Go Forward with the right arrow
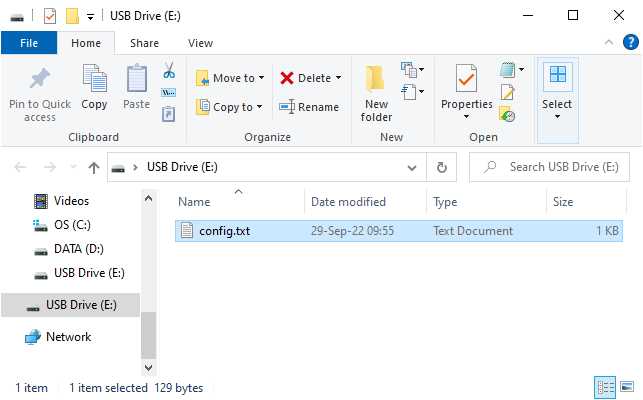643x400 pixels. 50,167
